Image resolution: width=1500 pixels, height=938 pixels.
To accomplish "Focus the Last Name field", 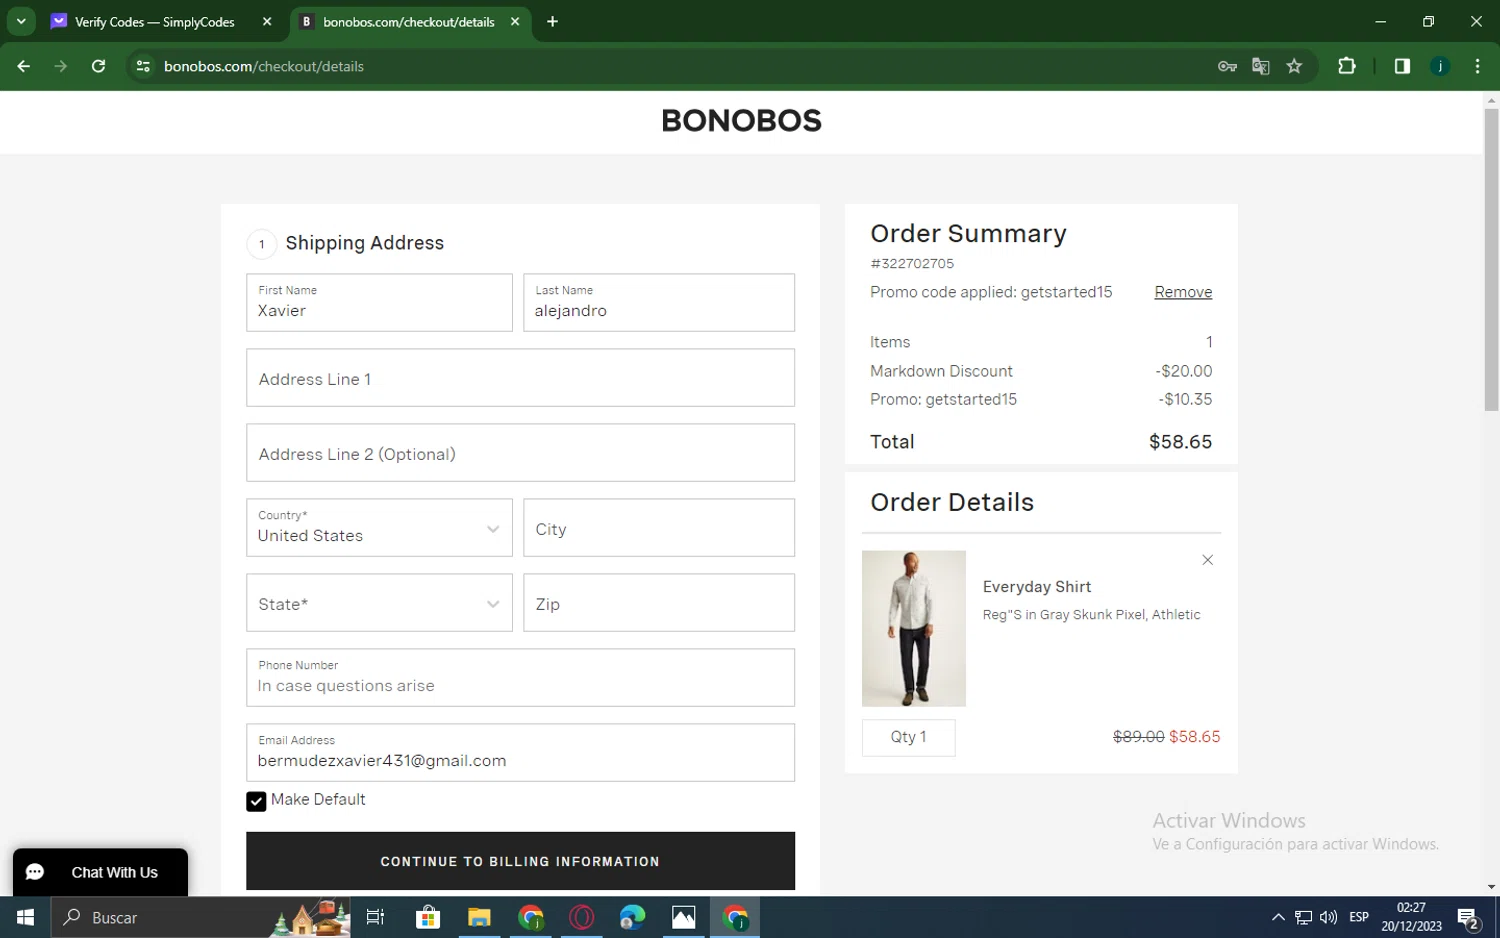I will coord(659,303).
